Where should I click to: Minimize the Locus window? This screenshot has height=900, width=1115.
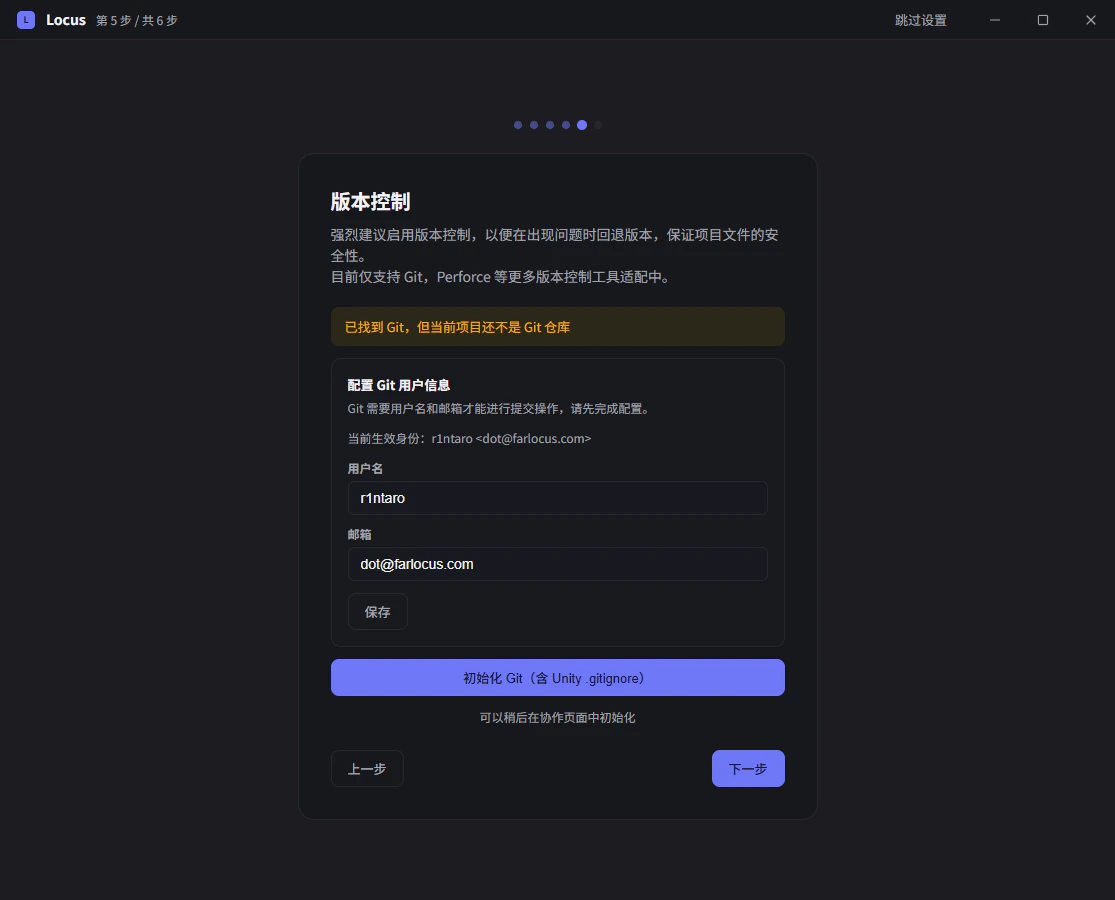995,20
